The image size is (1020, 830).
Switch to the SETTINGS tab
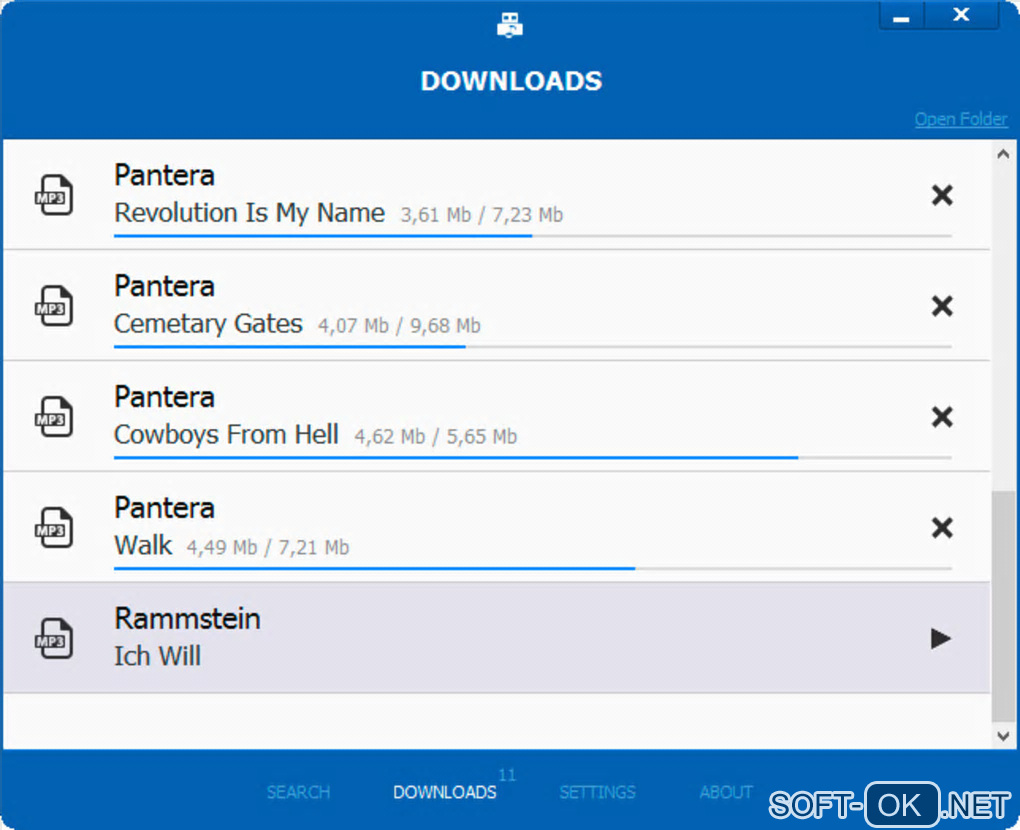597,792
